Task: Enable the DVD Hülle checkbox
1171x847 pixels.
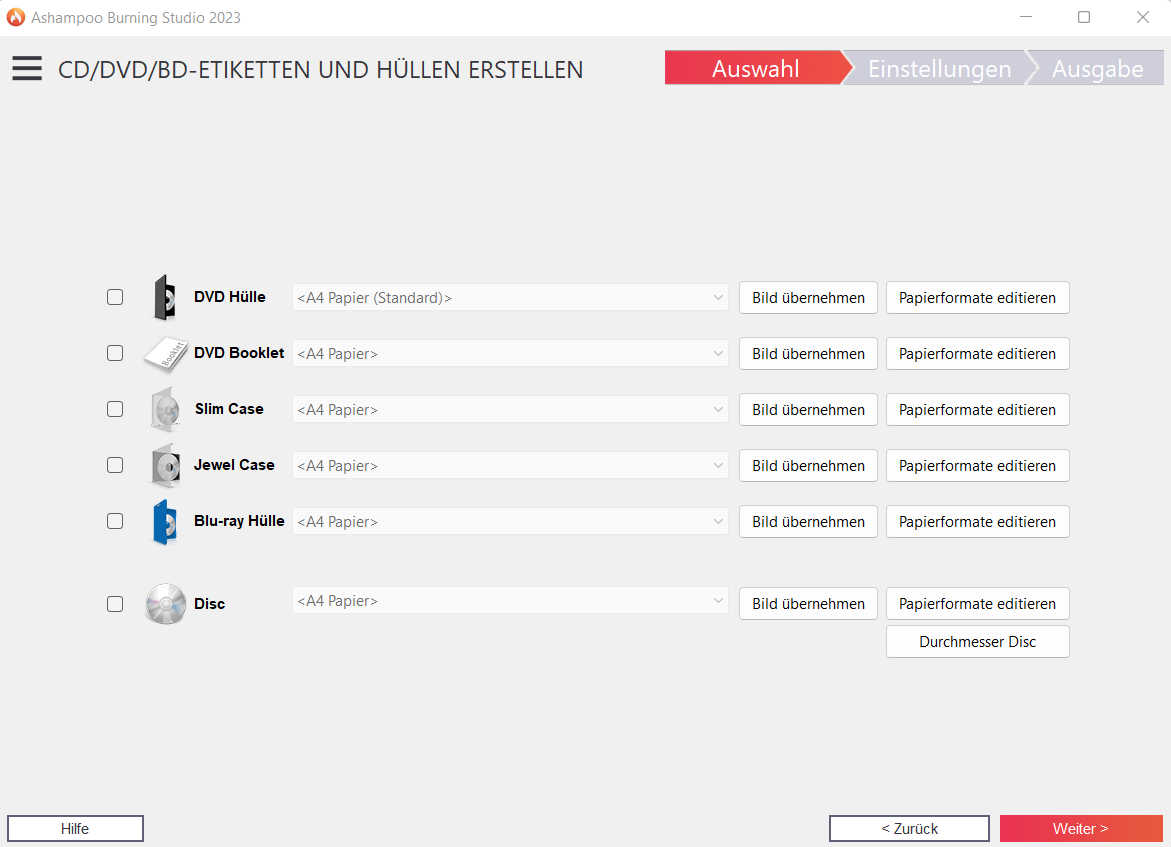Action: (115, 297)
